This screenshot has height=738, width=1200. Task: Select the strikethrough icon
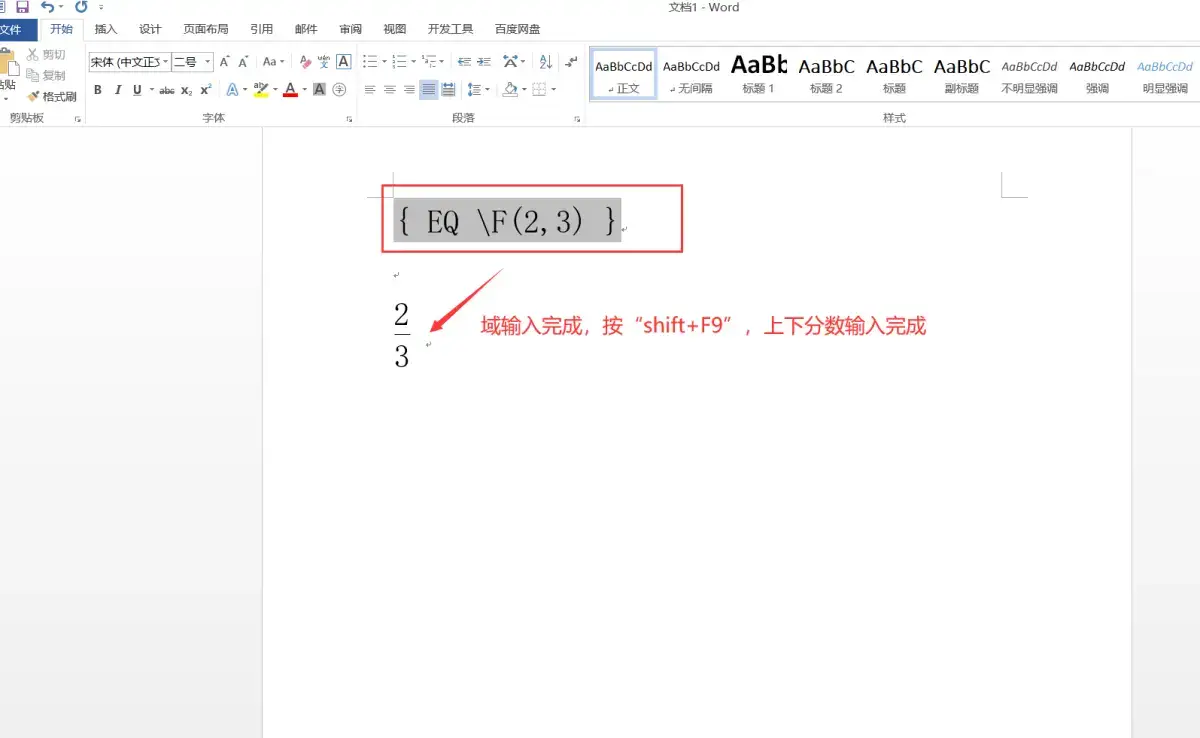pyautogui.click(x=167, y=89)
